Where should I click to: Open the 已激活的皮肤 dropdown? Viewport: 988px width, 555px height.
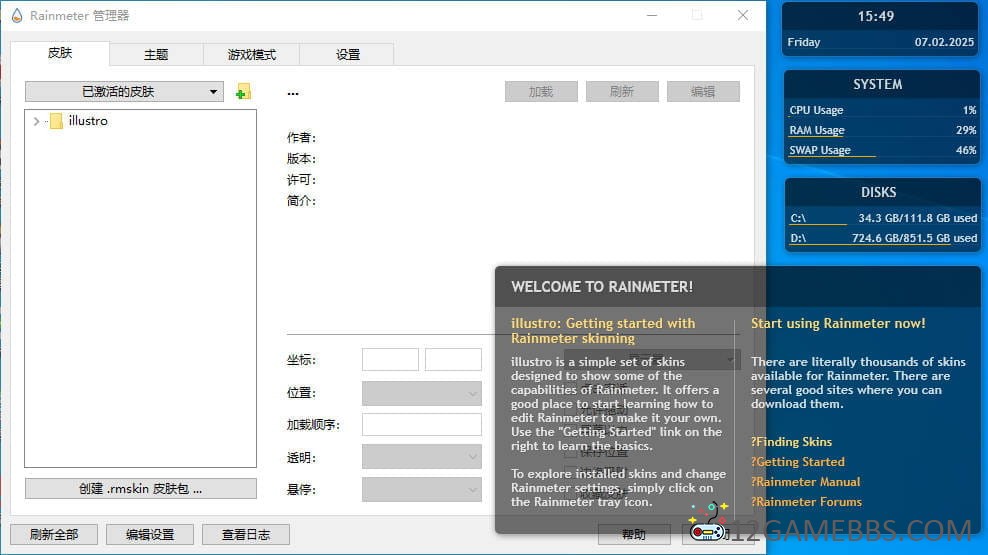tap(125, 91)
